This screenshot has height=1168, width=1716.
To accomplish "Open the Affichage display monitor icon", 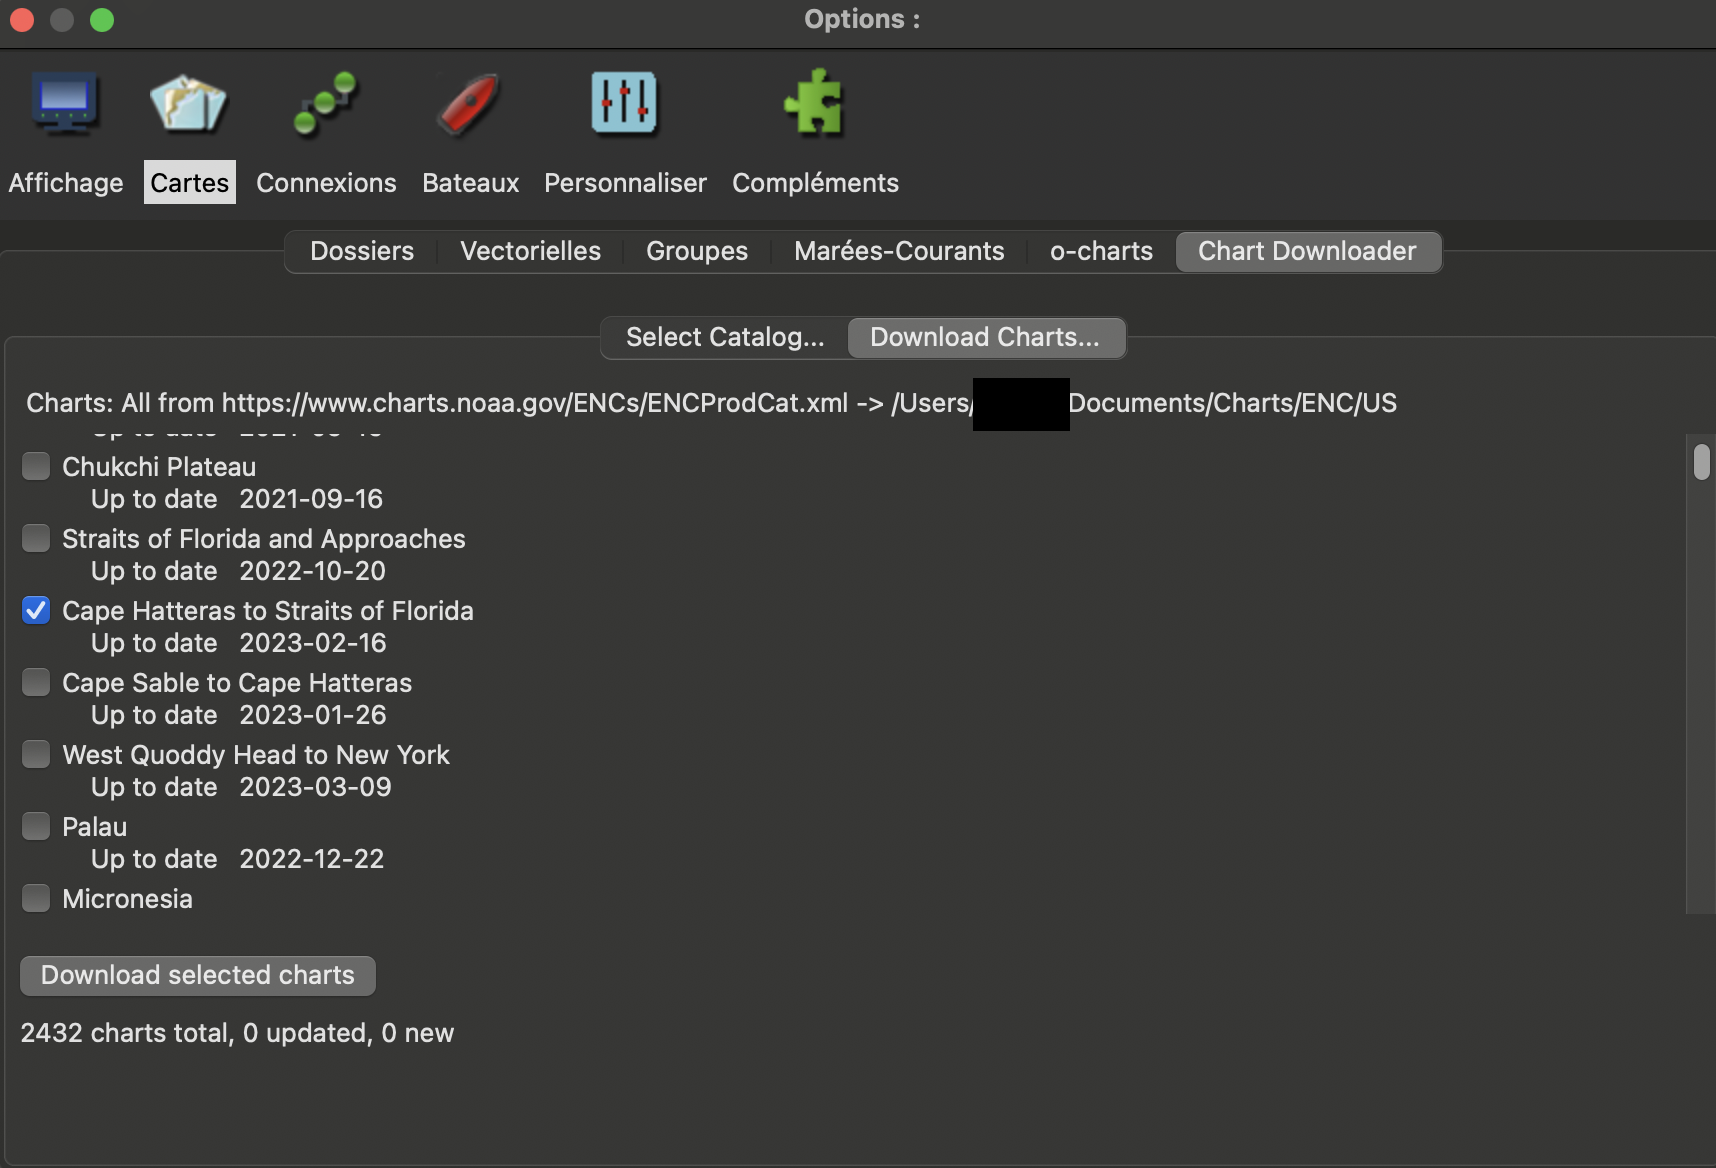I will click(x=64, y=103).
